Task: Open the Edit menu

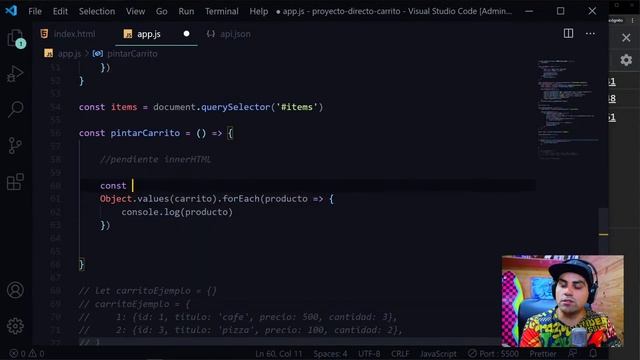Action: [60, 11]
